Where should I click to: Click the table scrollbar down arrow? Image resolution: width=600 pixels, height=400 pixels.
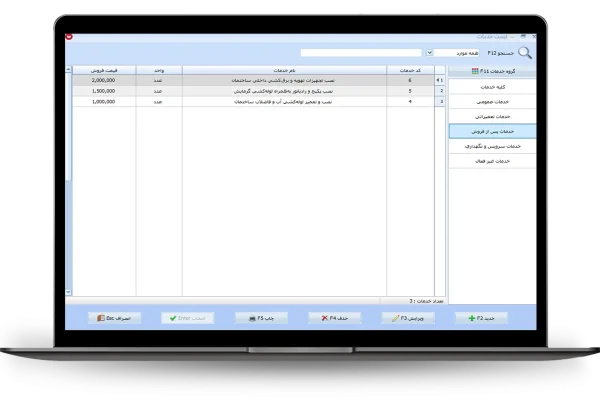(68, 292)
